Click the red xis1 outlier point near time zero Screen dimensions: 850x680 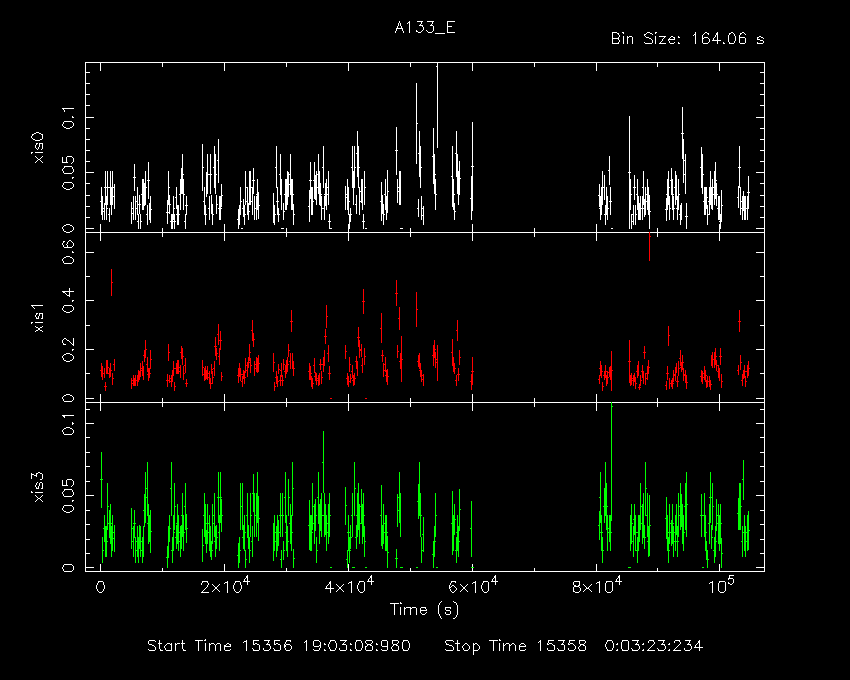pos(112,282)
